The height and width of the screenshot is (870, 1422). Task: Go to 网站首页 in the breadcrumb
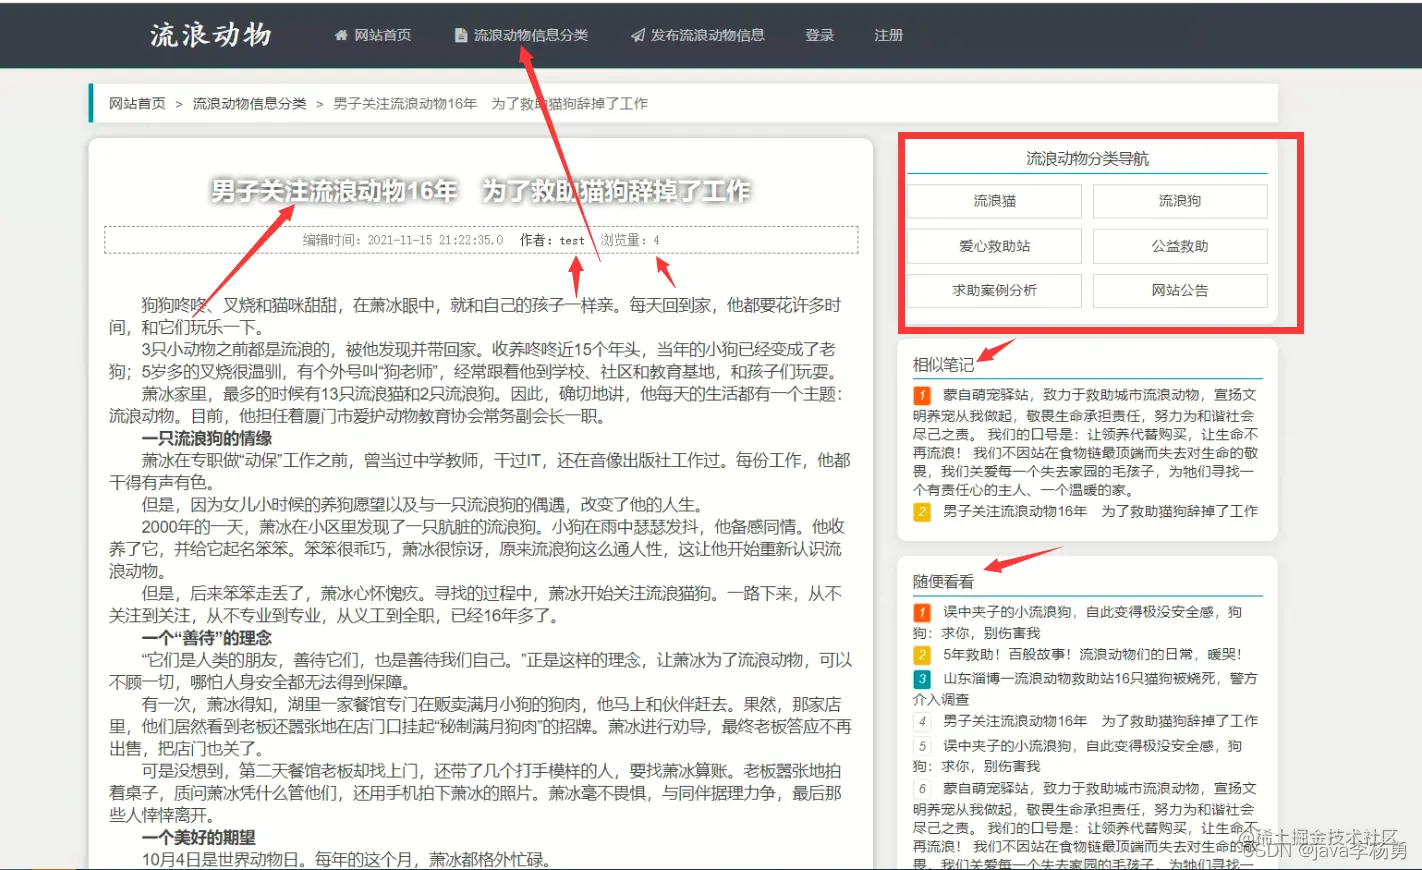137,103
